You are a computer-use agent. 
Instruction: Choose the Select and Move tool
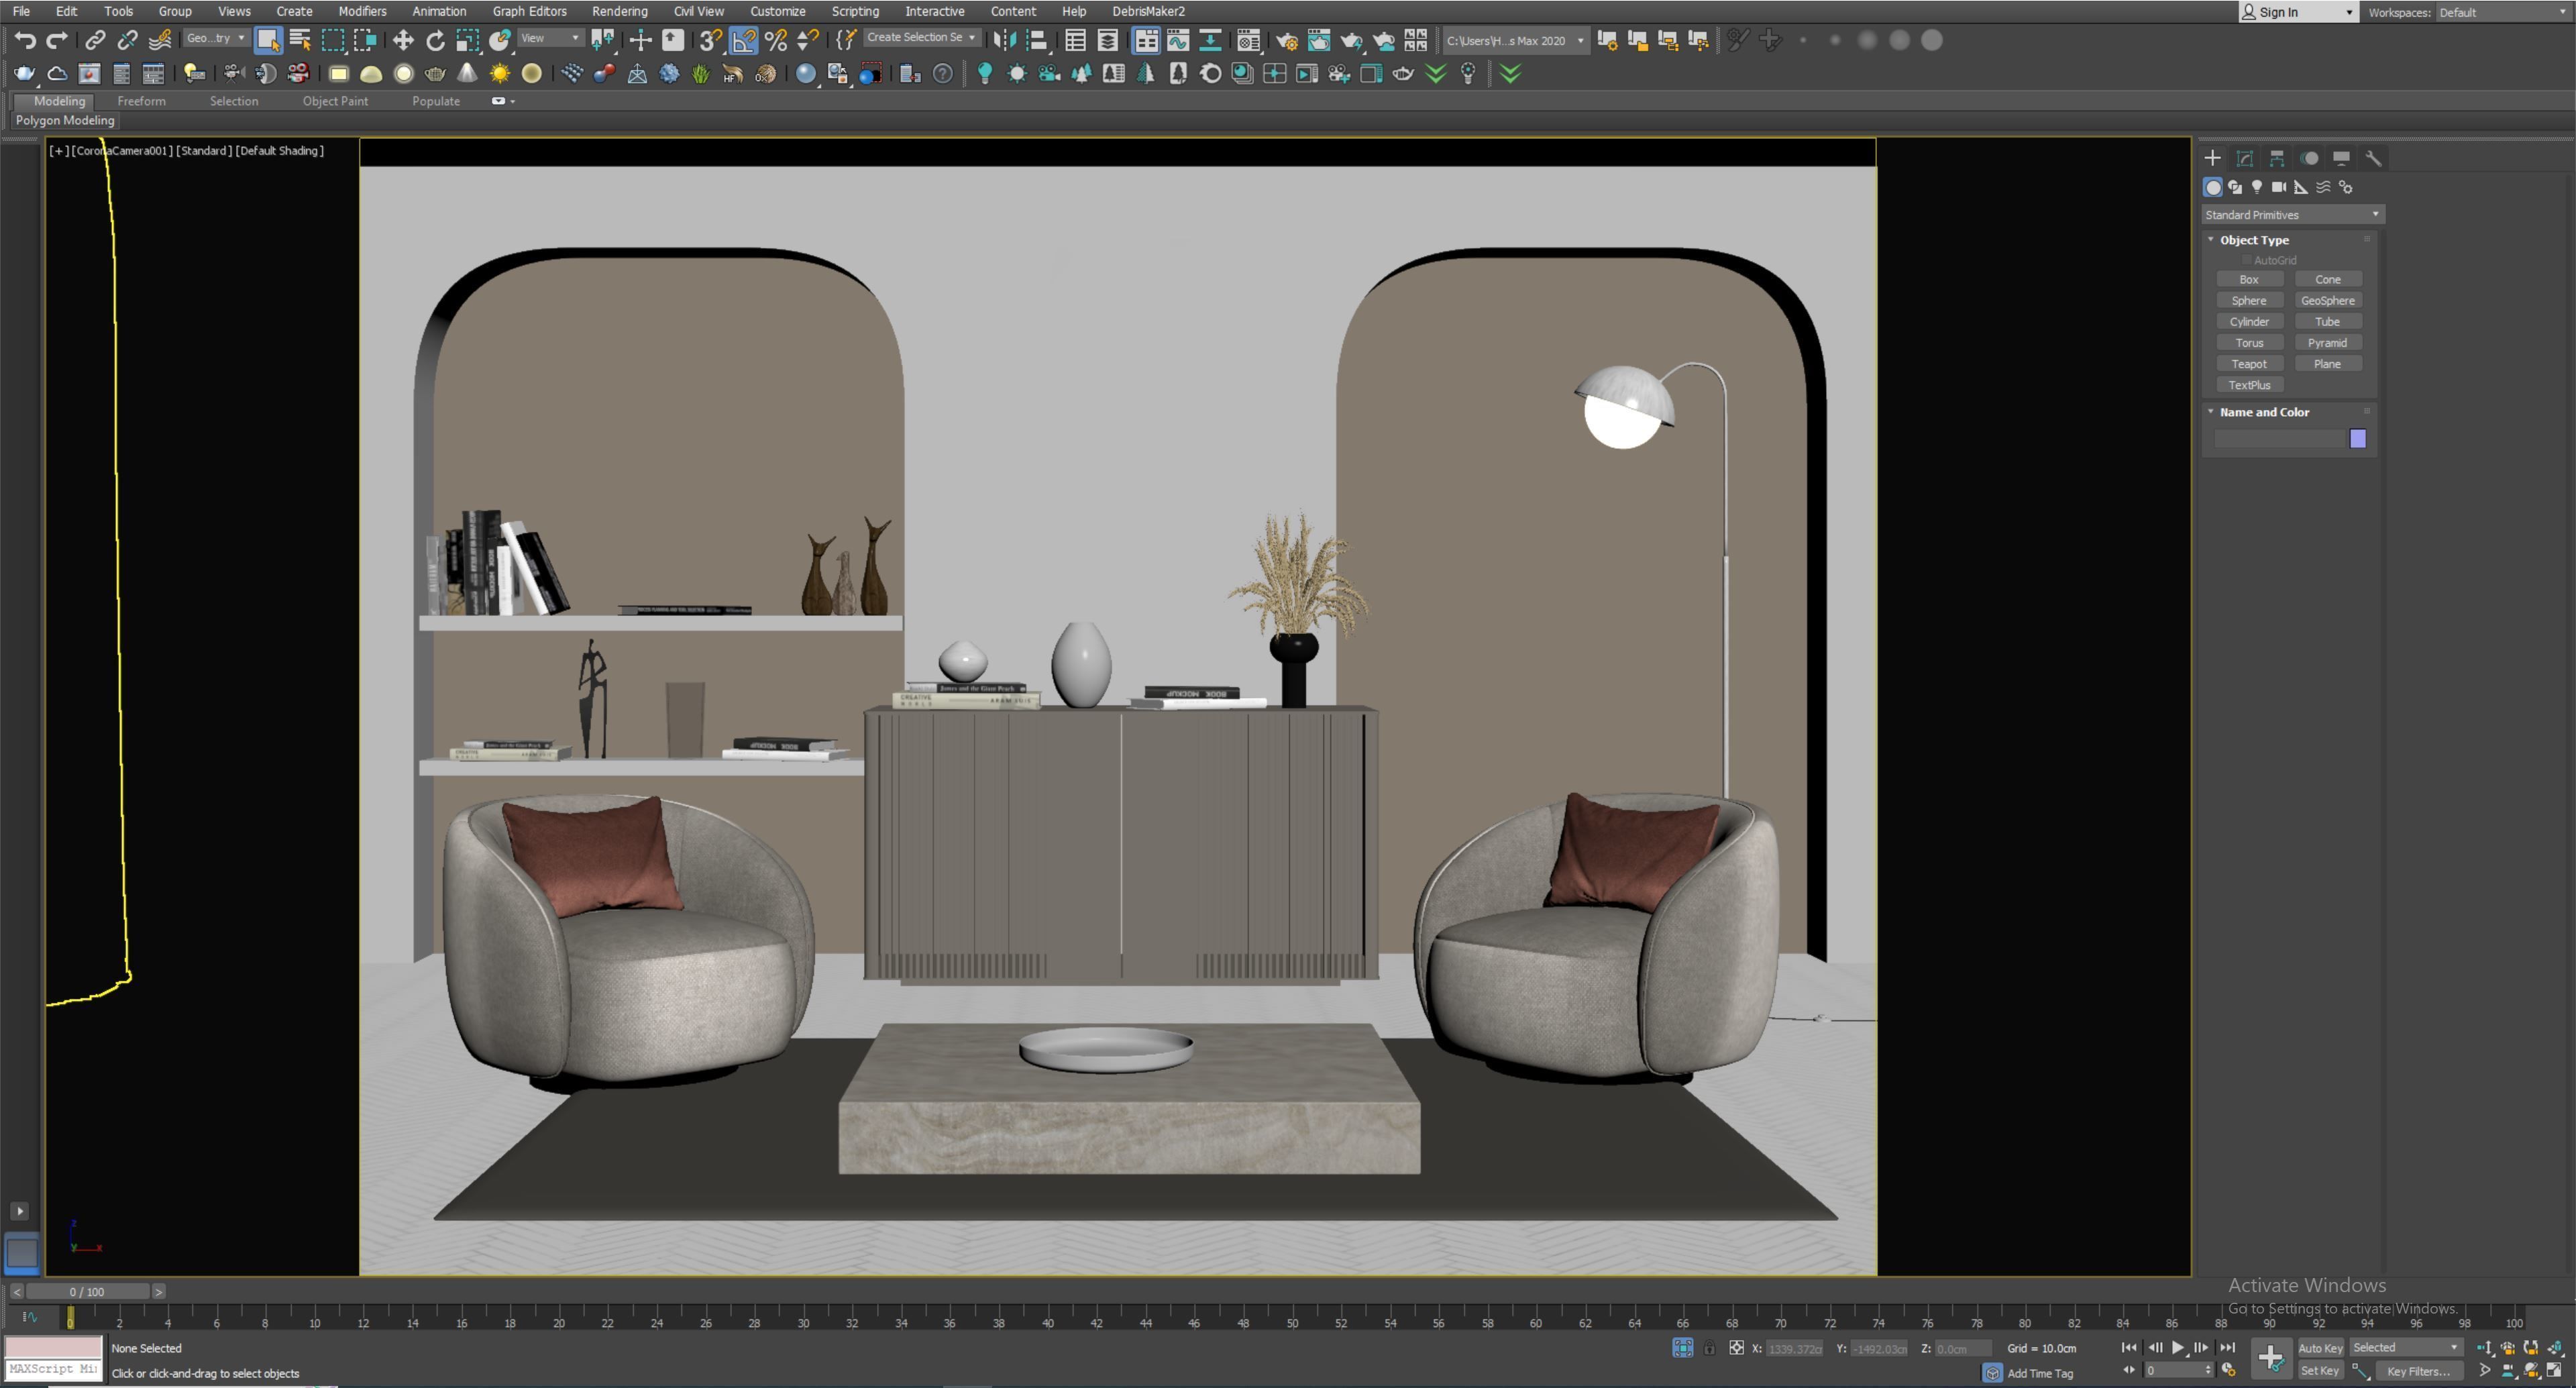[x=402, y=40]
